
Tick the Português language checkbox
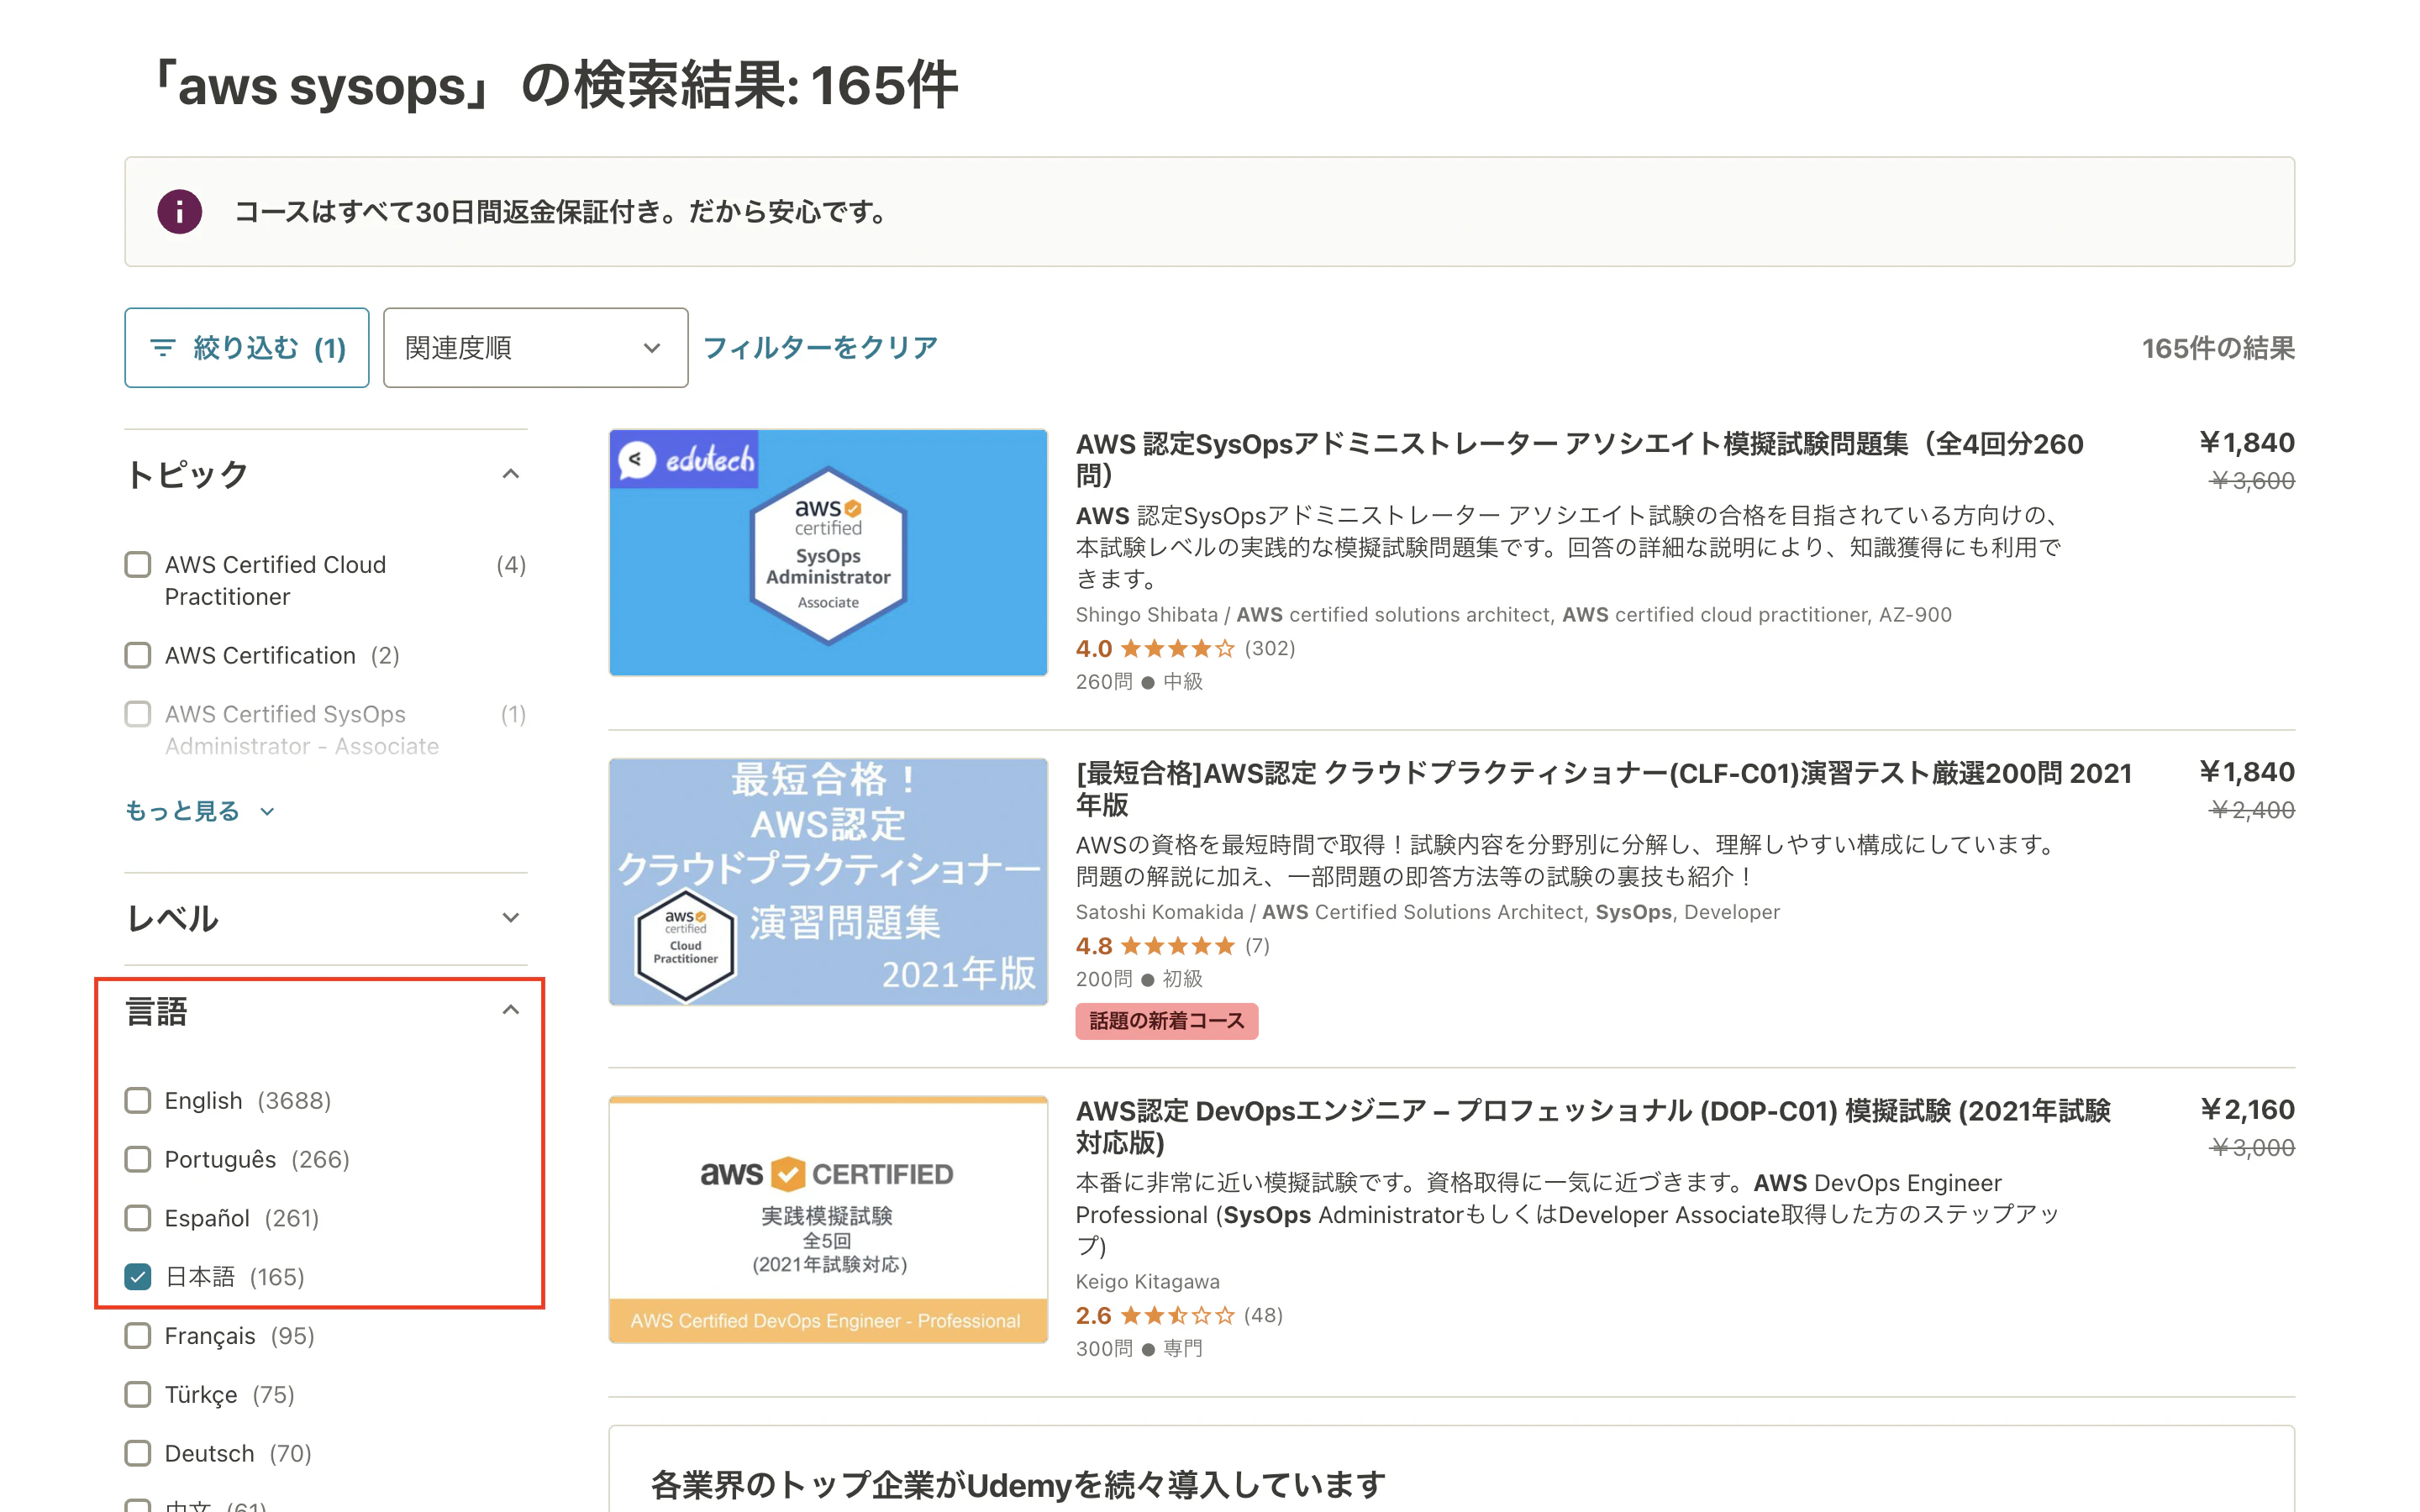pyautogui.click(x=138, y=1159)
